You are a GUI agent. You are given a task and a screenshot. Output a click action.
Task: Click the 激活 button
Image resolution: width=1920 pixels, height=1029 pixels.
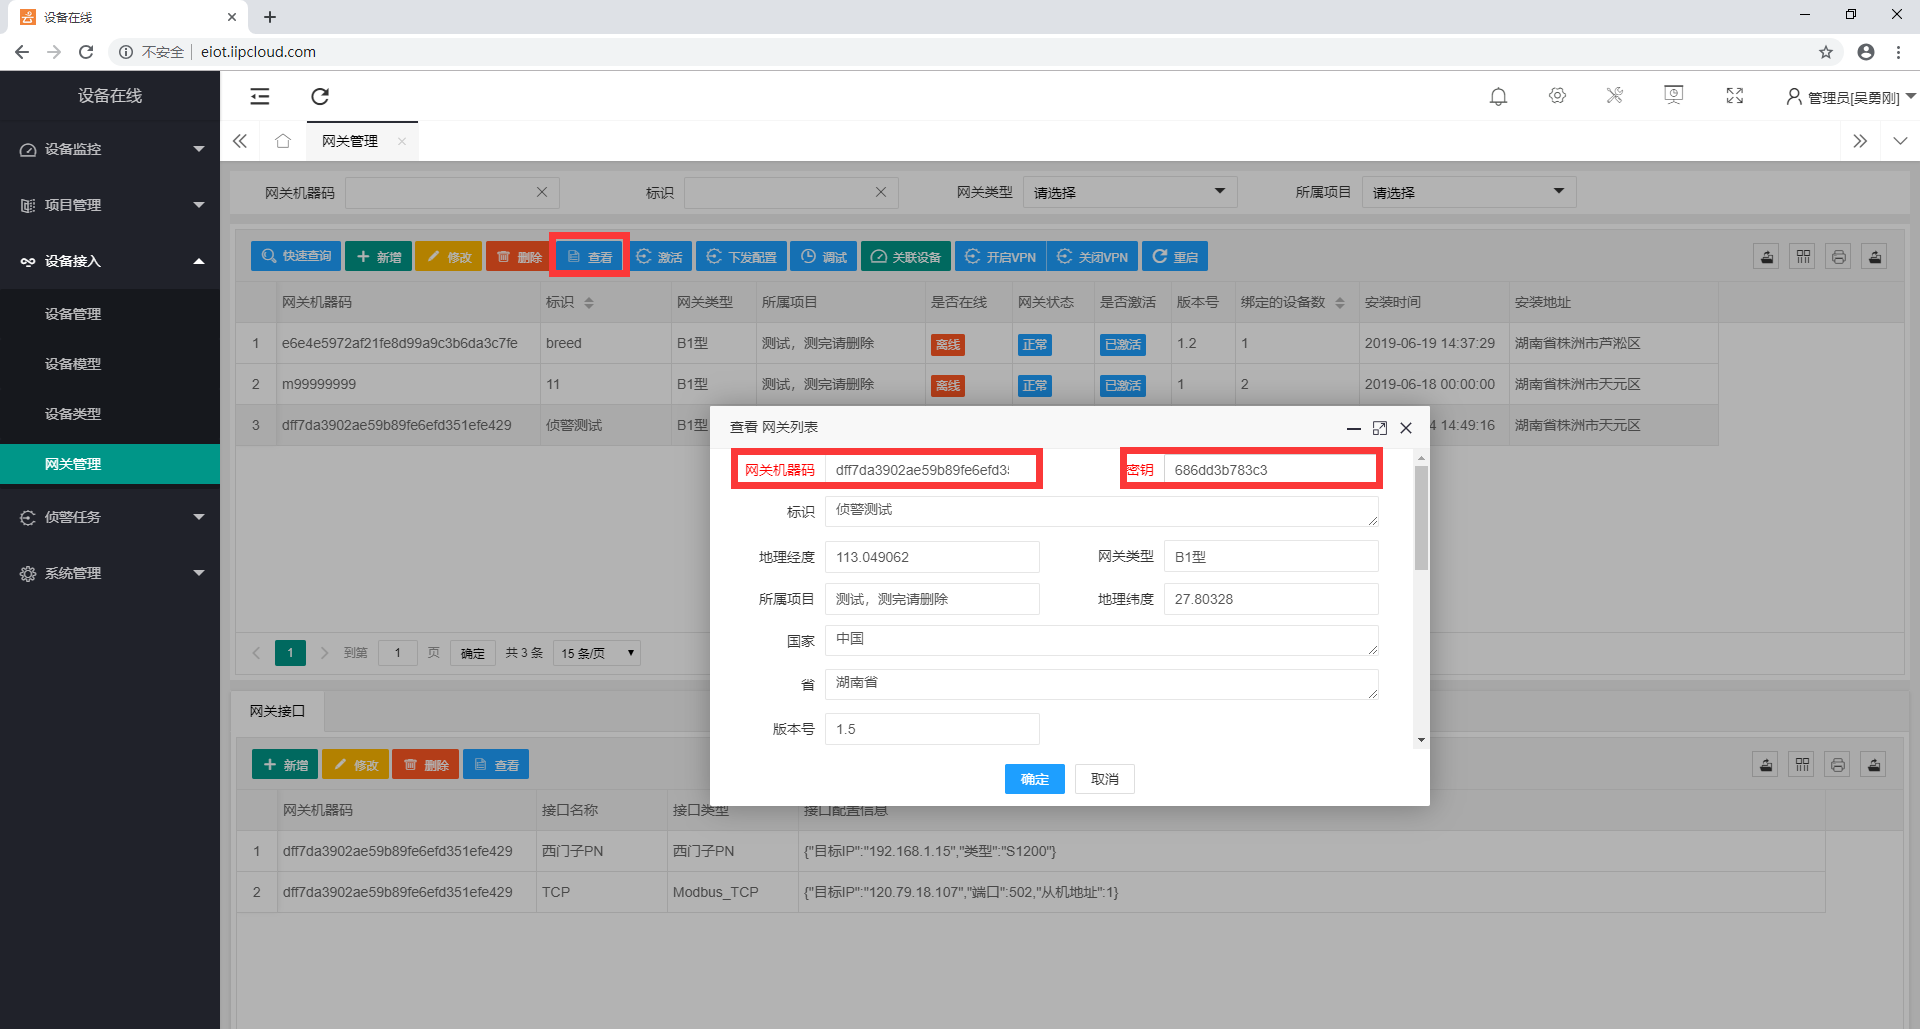[x=659, y=257]
